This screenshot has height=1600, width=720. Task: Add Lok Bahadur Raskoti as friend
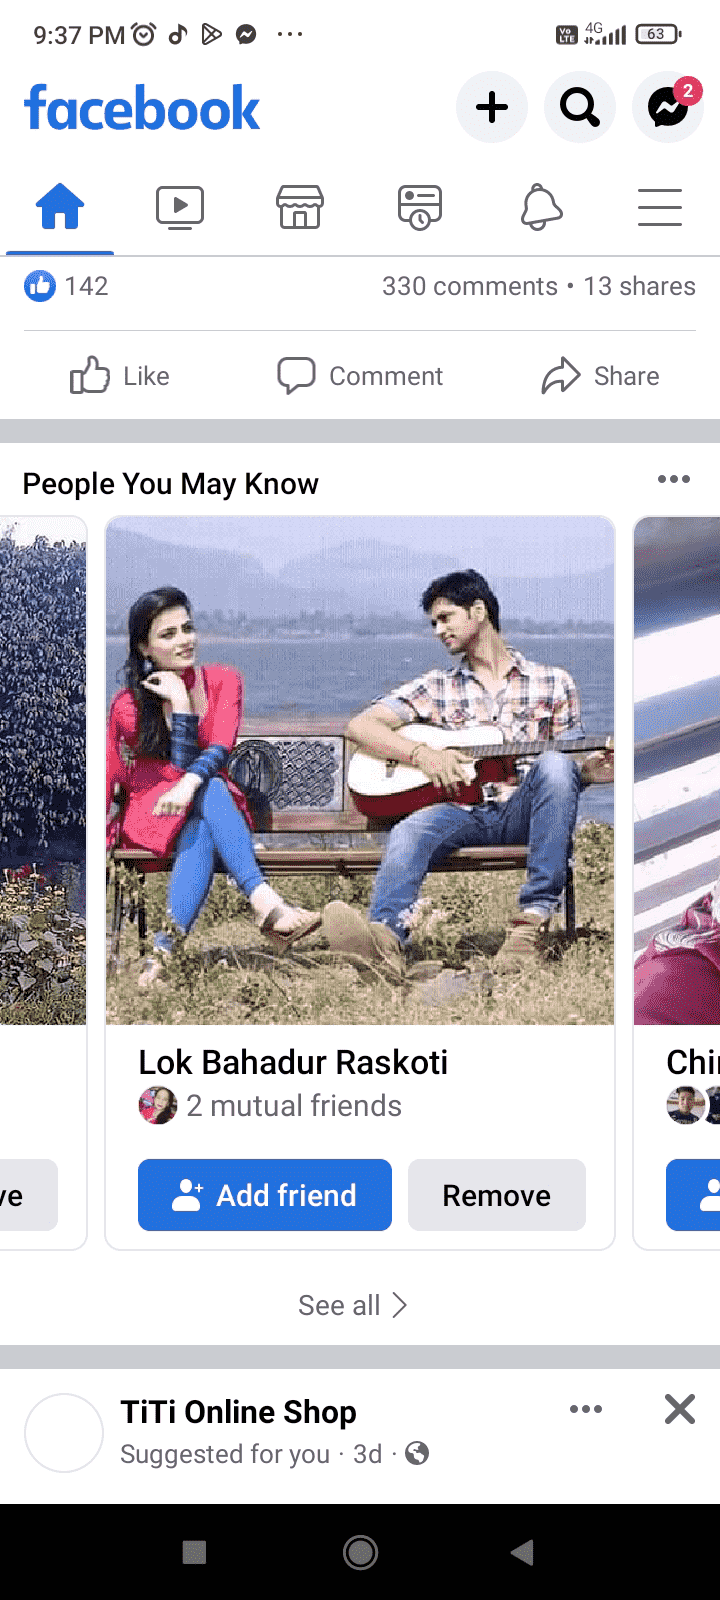265,1195
